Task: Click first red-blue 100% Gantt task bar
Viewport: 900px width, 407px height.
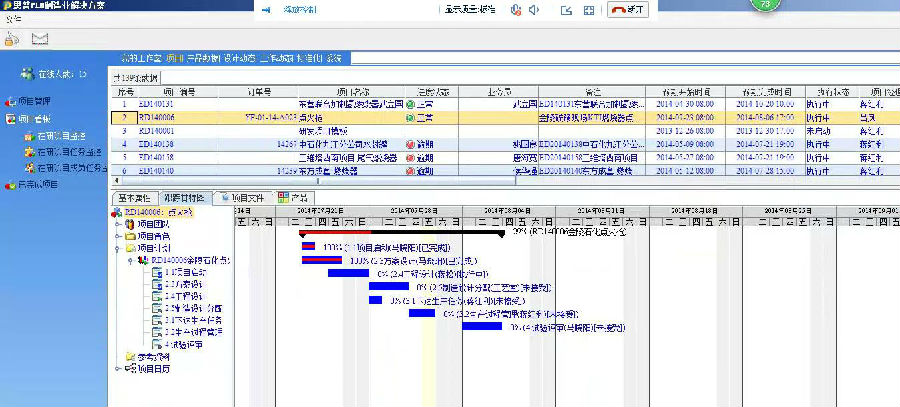Action: pos(309,247)
